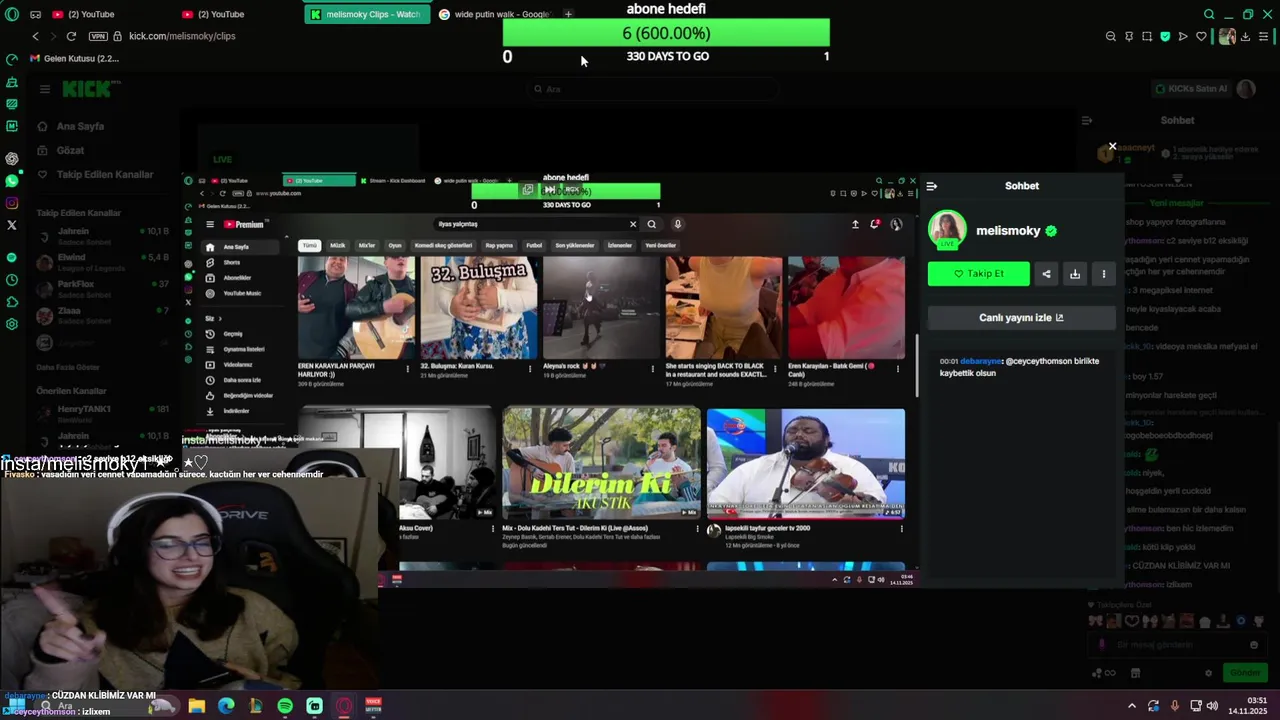Open browser downloads icon
1280x720 pixels.
click(1245, 36)
